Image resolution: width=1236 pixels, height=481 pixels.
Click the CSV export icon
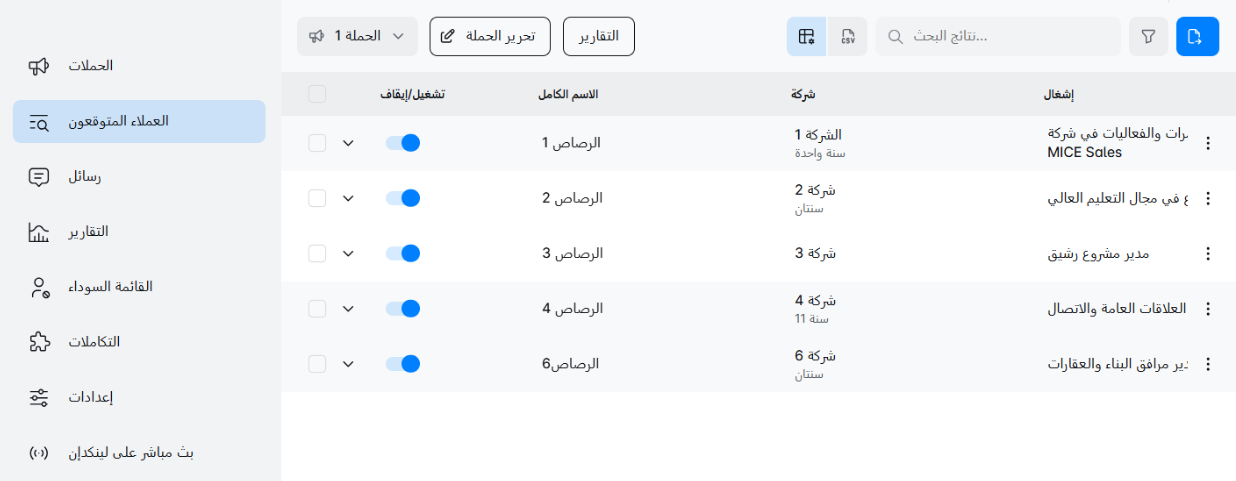[x=848, y=37]
